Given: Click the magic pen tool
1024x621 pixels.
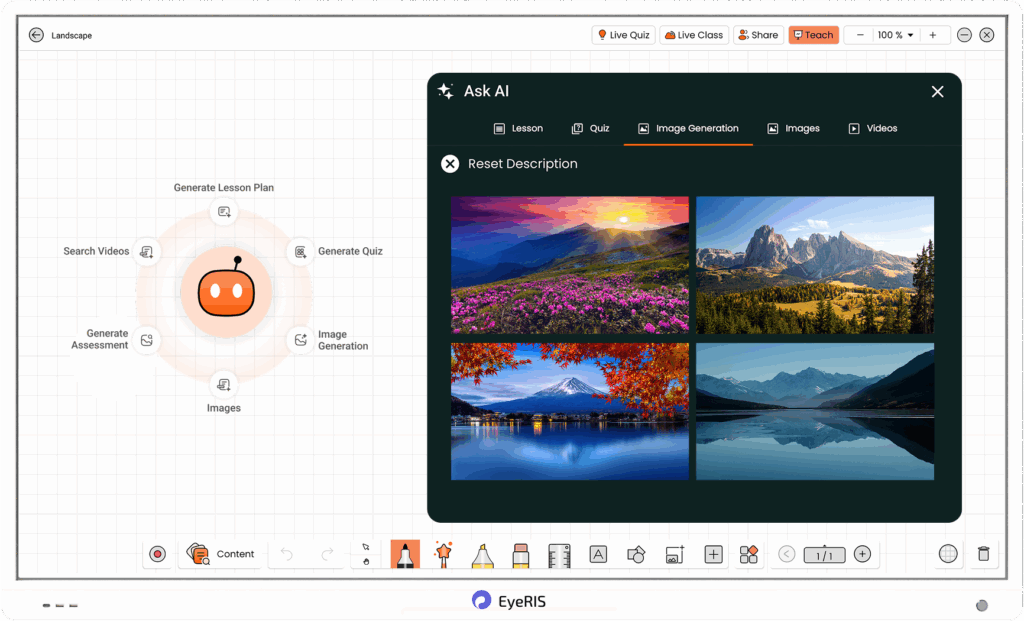Looking at the screenshot, I should pyautogui.click(x=444, y=554).
